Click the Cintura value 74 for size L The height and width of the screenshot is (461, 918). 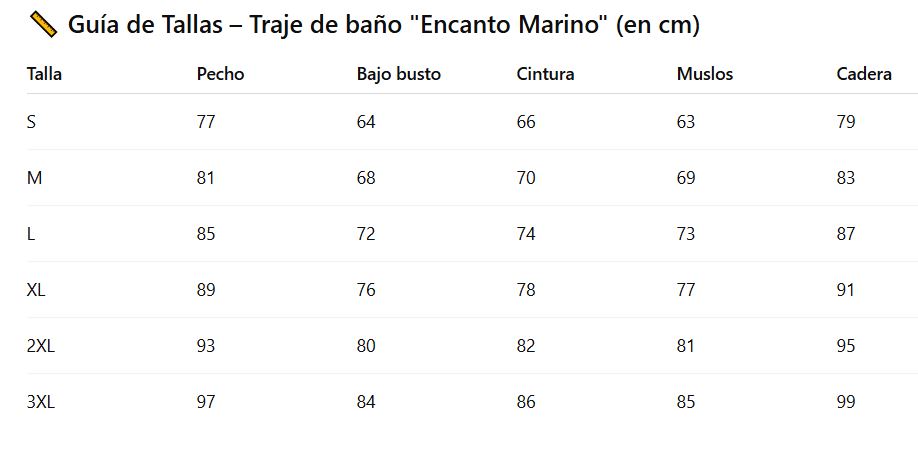[x=526, y=234]
